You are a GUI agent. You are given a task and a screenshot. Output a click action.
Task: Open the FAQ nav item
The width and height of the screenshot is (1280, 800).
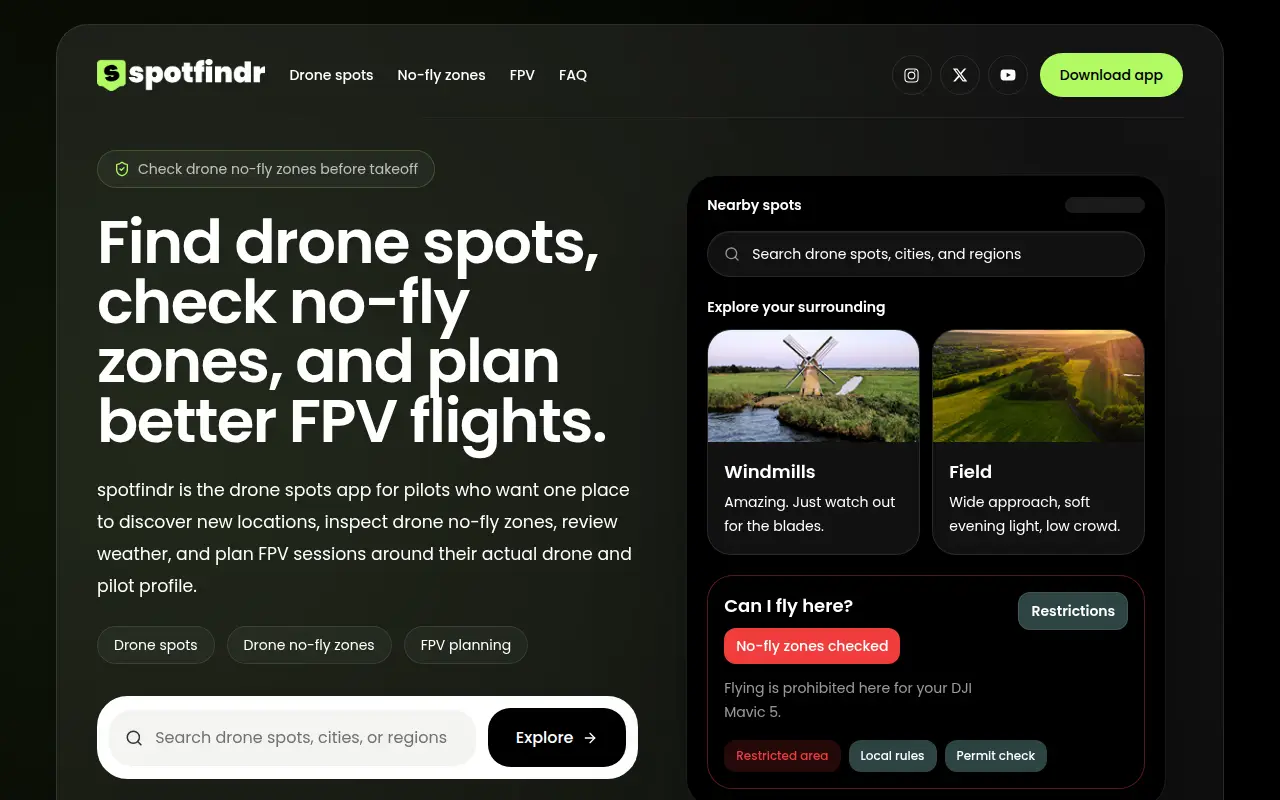click(x=573, y=75)
